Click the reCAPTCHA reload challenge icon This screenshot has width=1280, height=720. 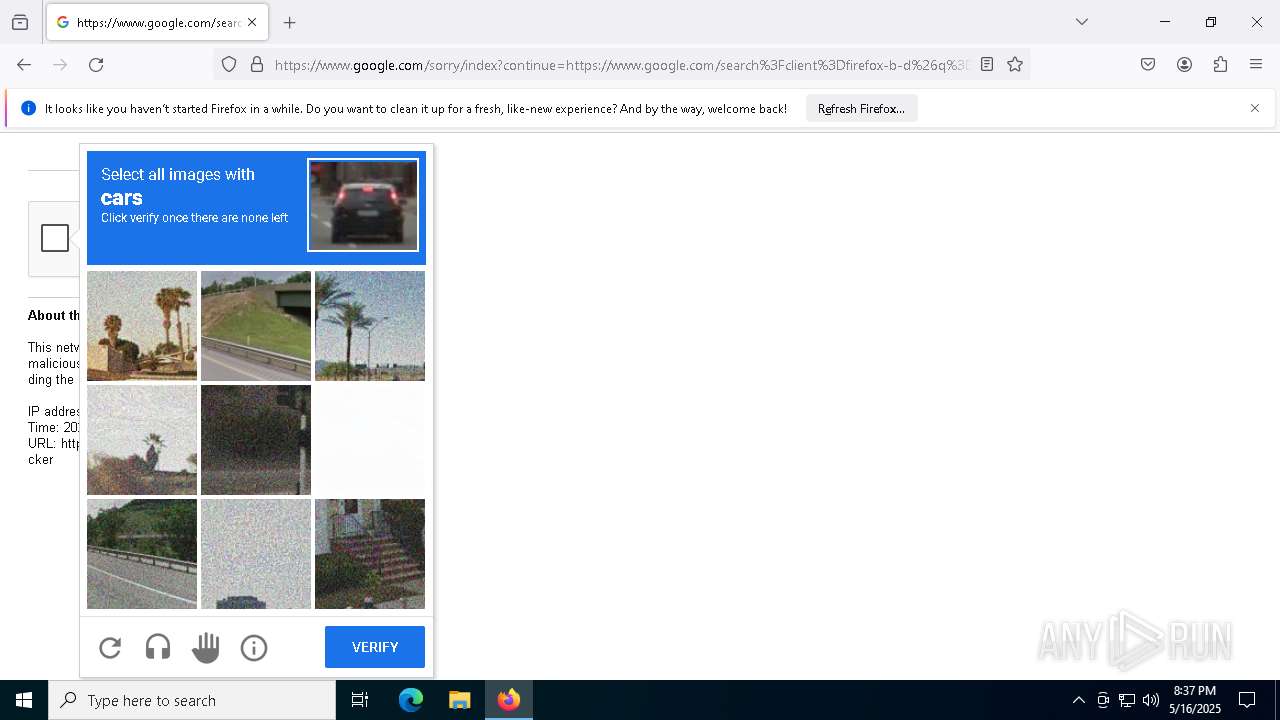click(x=110, y=648)
